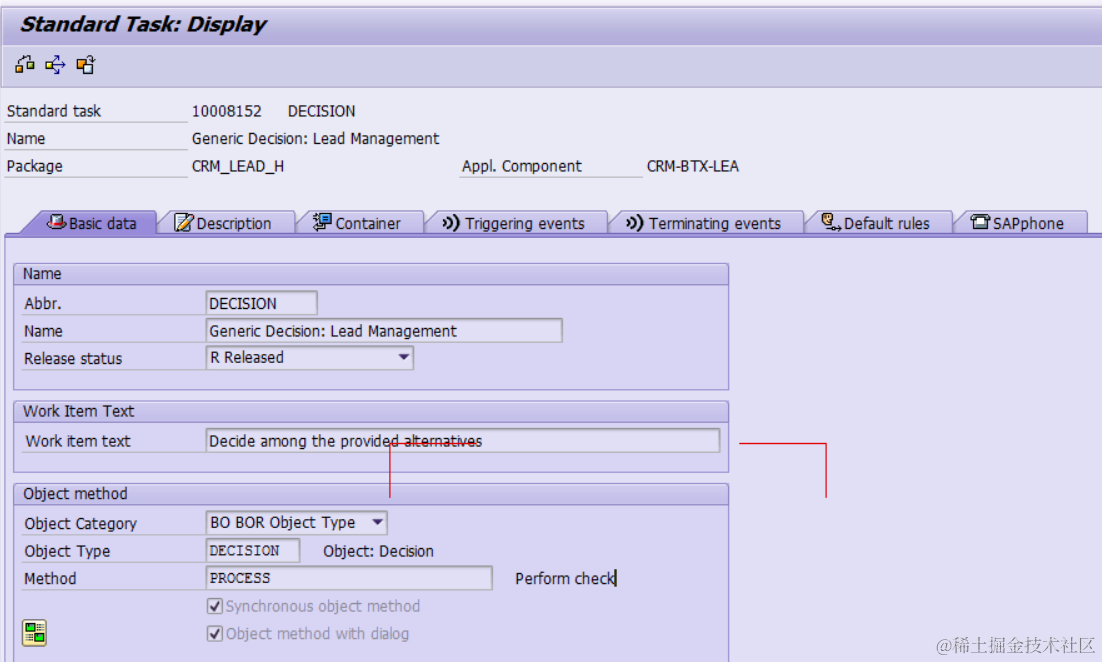Open the SAPphone tab
The width and height of the screenshot is (1102, 662).
[x=1018, y=223]
